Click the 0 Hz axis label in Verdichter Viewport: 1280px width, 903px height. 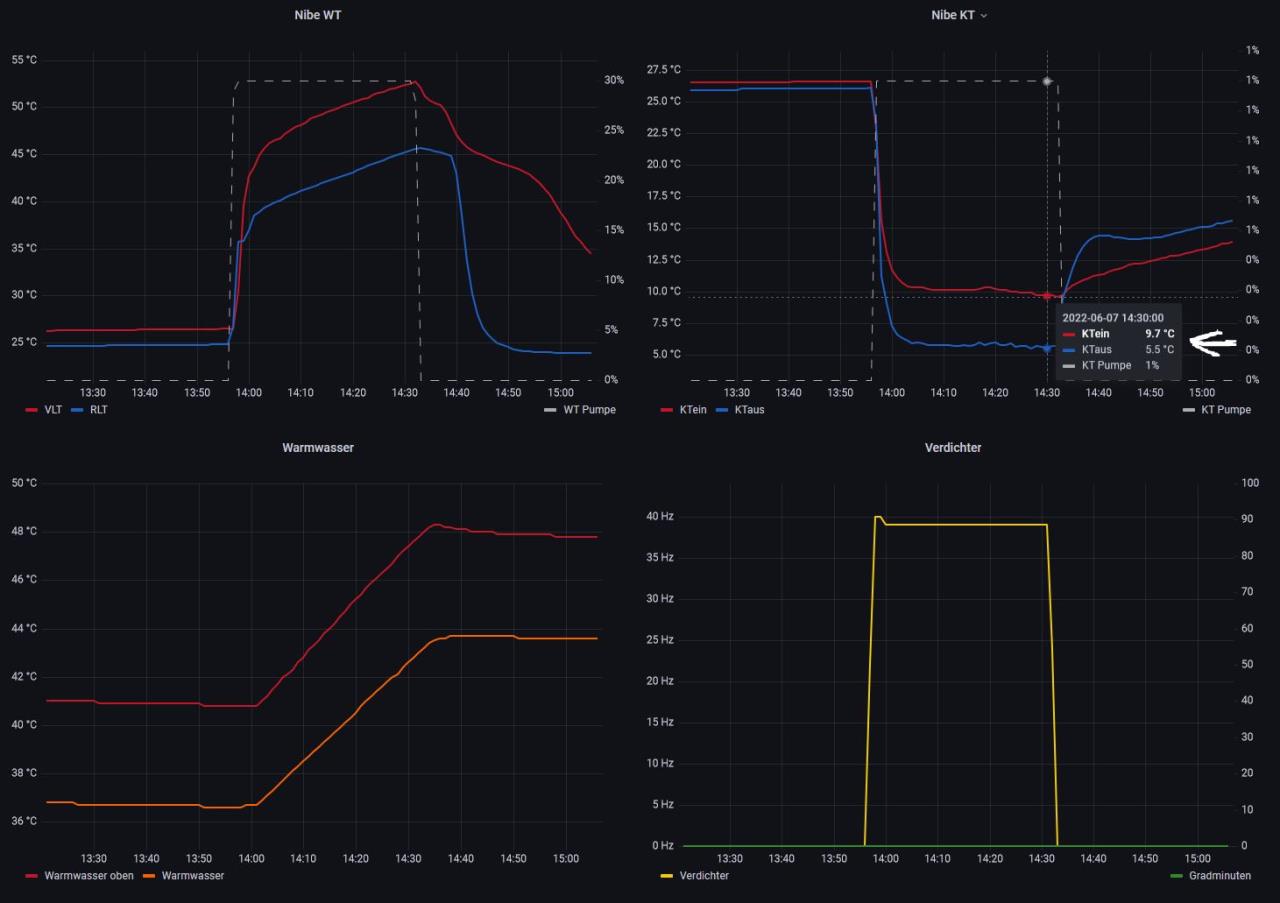click(663, 845)
